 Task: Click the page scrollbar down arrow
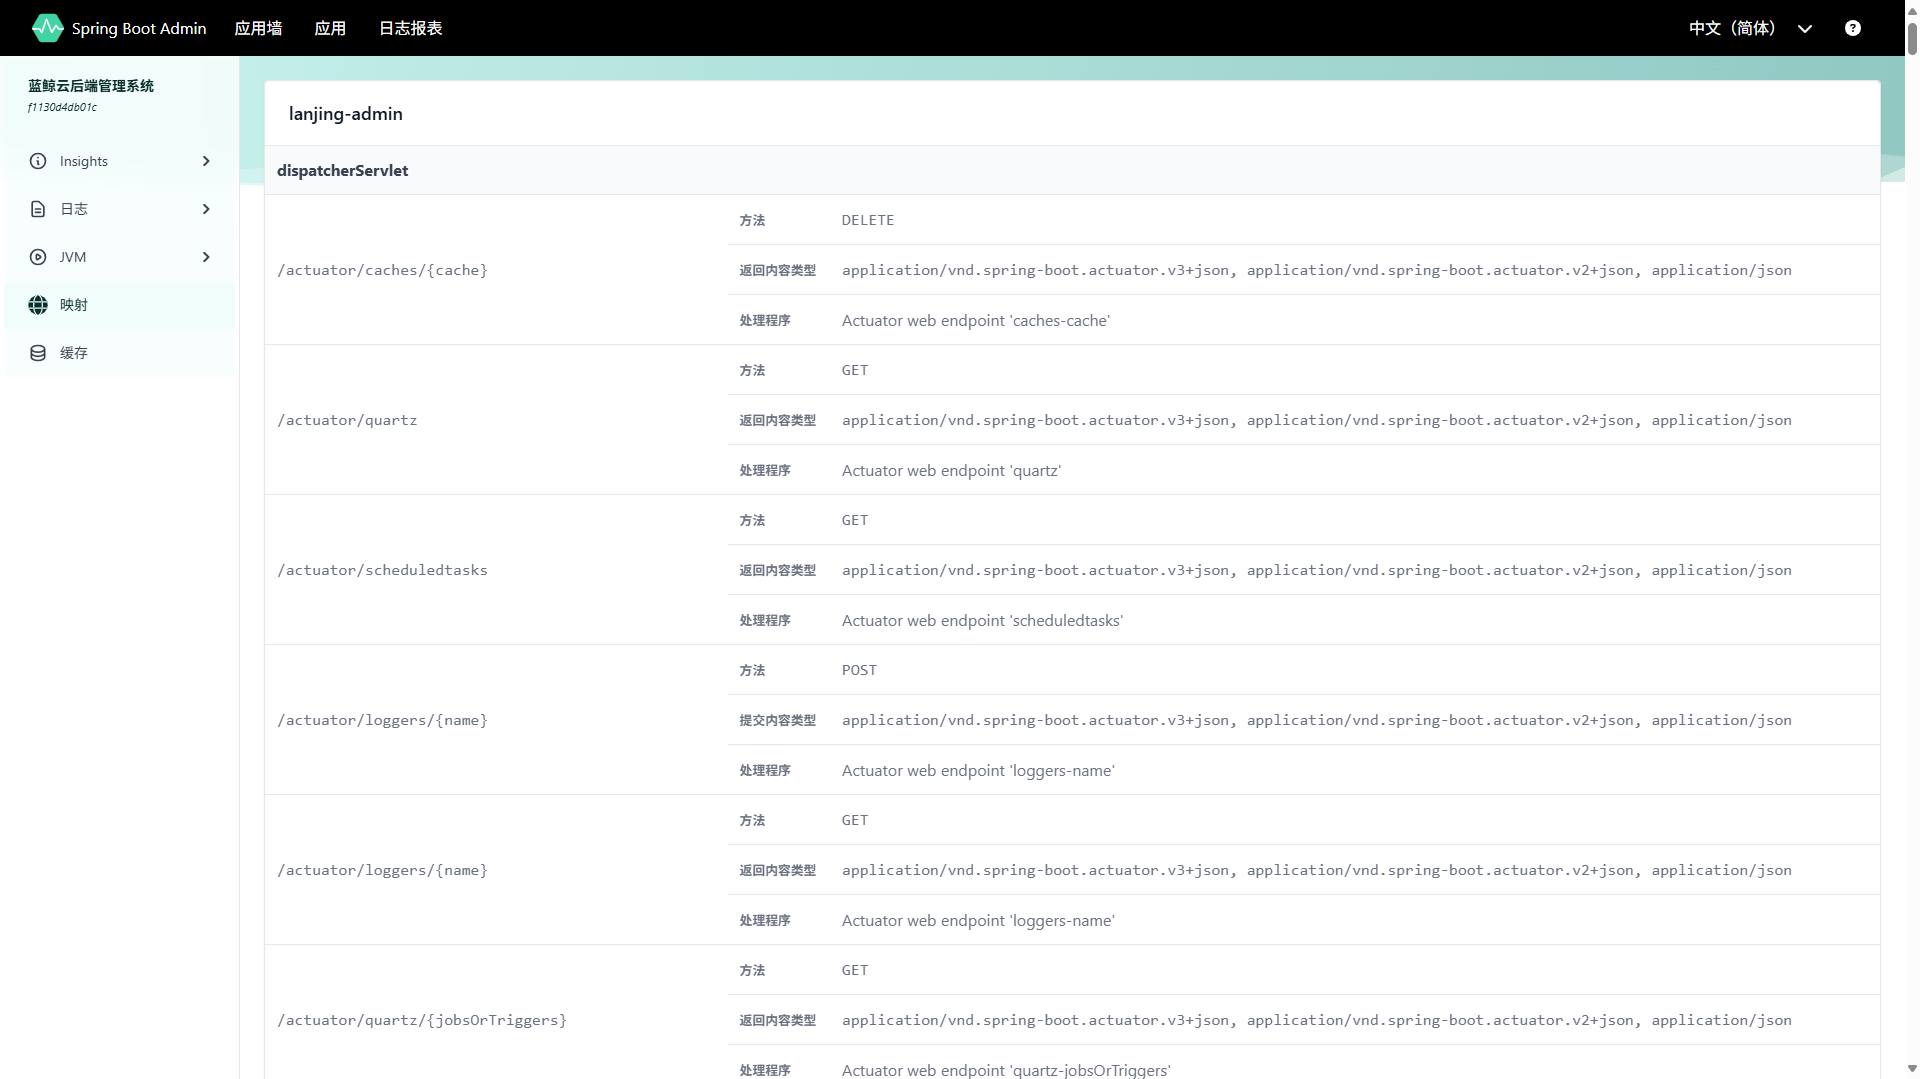1912,1069
